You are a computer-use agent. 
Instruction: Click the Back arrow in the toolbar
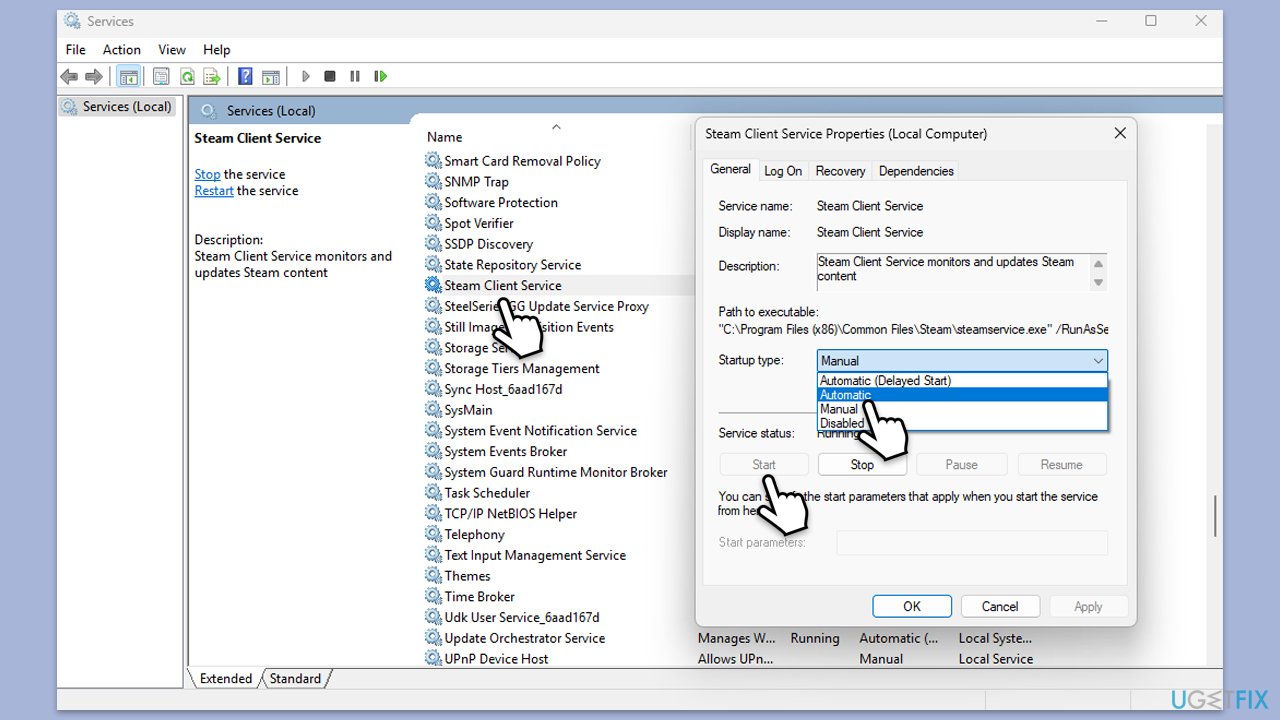68,76
